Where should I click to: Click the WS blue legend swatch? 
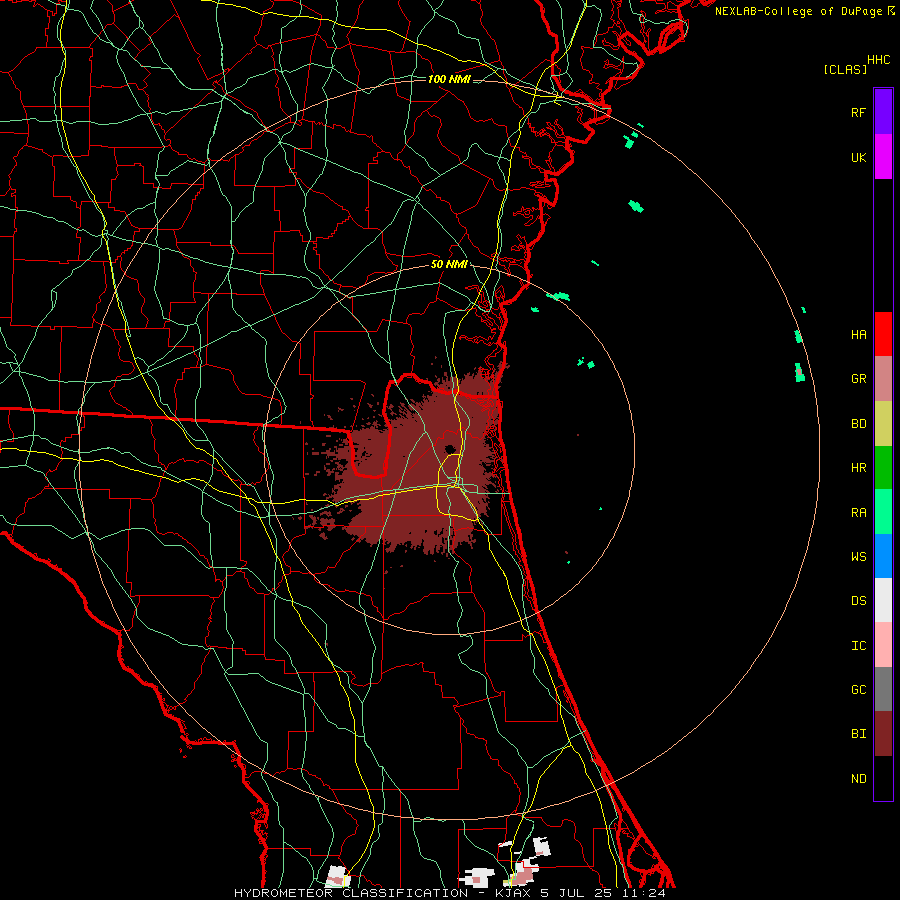(883, 556)
